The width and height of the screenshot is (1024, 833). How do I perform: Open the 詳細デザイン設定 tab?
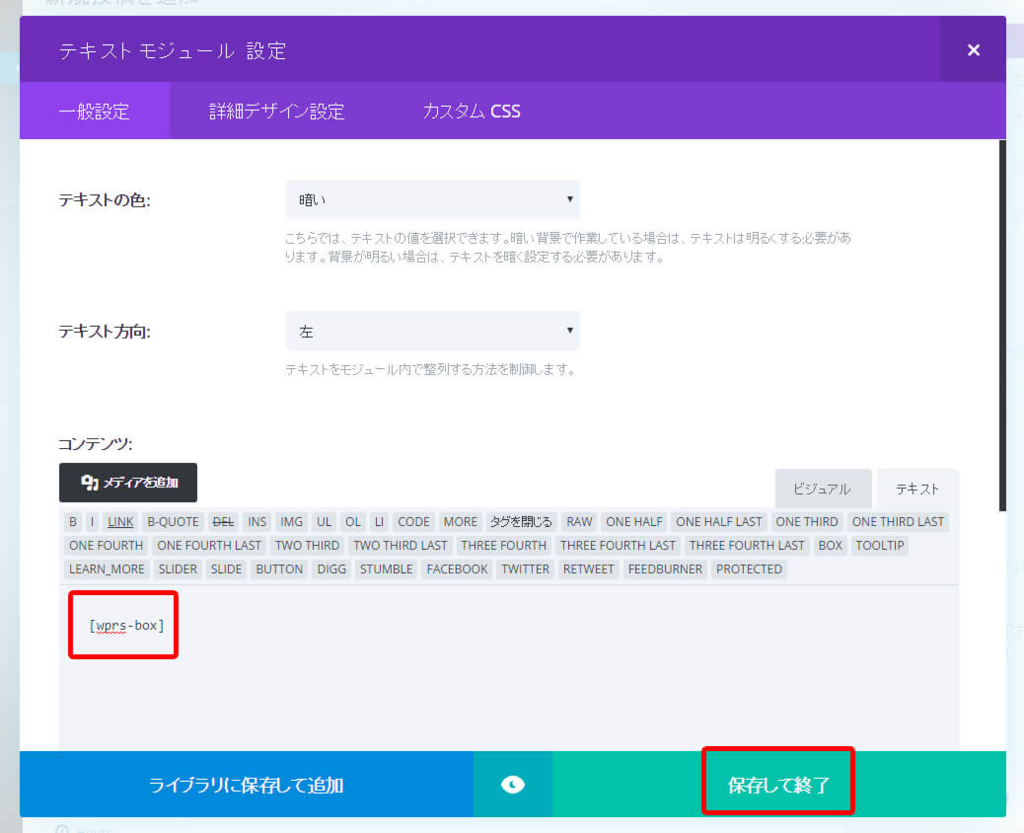pyautogui.click(x=276, y=111)
